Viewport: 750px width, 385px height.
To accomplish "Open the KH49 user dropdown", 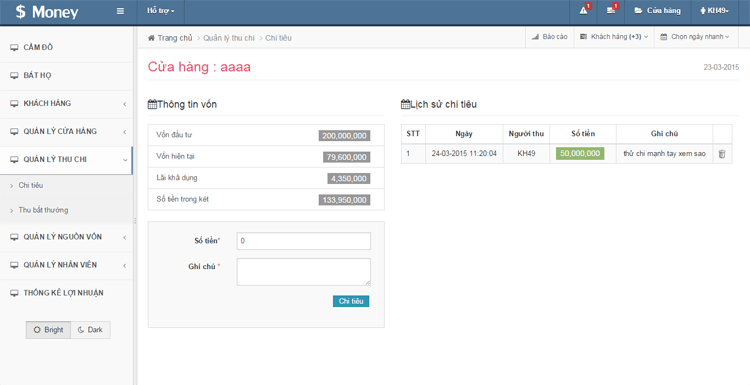I will click(x=714, y=11).
